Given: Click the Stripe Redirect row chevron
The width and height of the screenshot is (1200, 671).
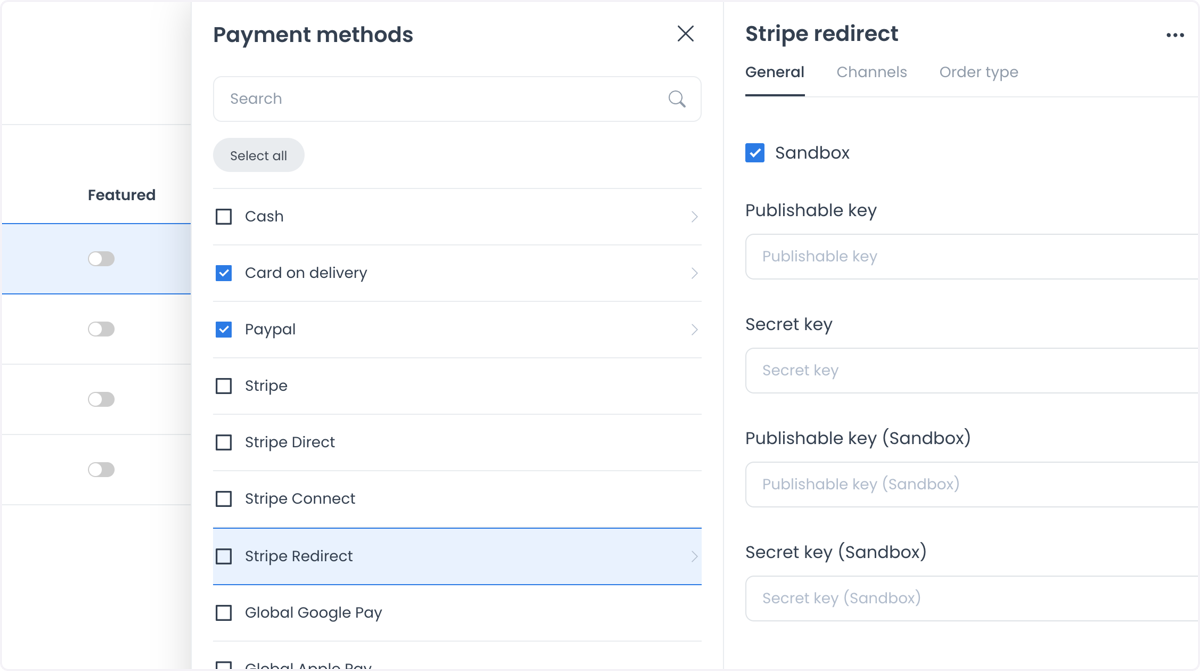Looking at the screenshot, I should pos(694,556).
